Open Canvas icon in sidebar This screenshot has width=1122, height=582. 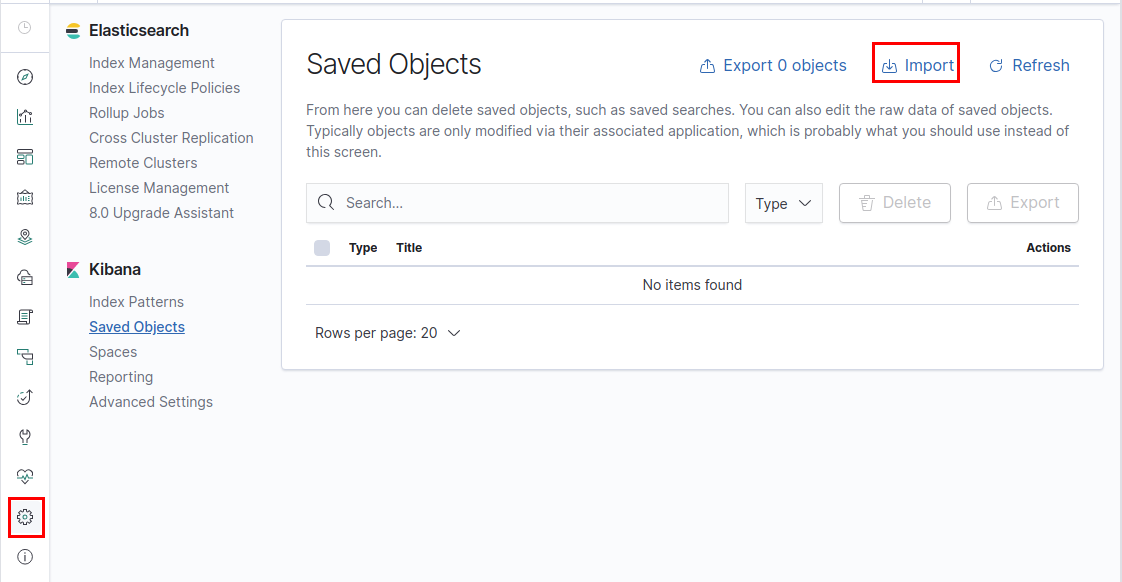24,197
